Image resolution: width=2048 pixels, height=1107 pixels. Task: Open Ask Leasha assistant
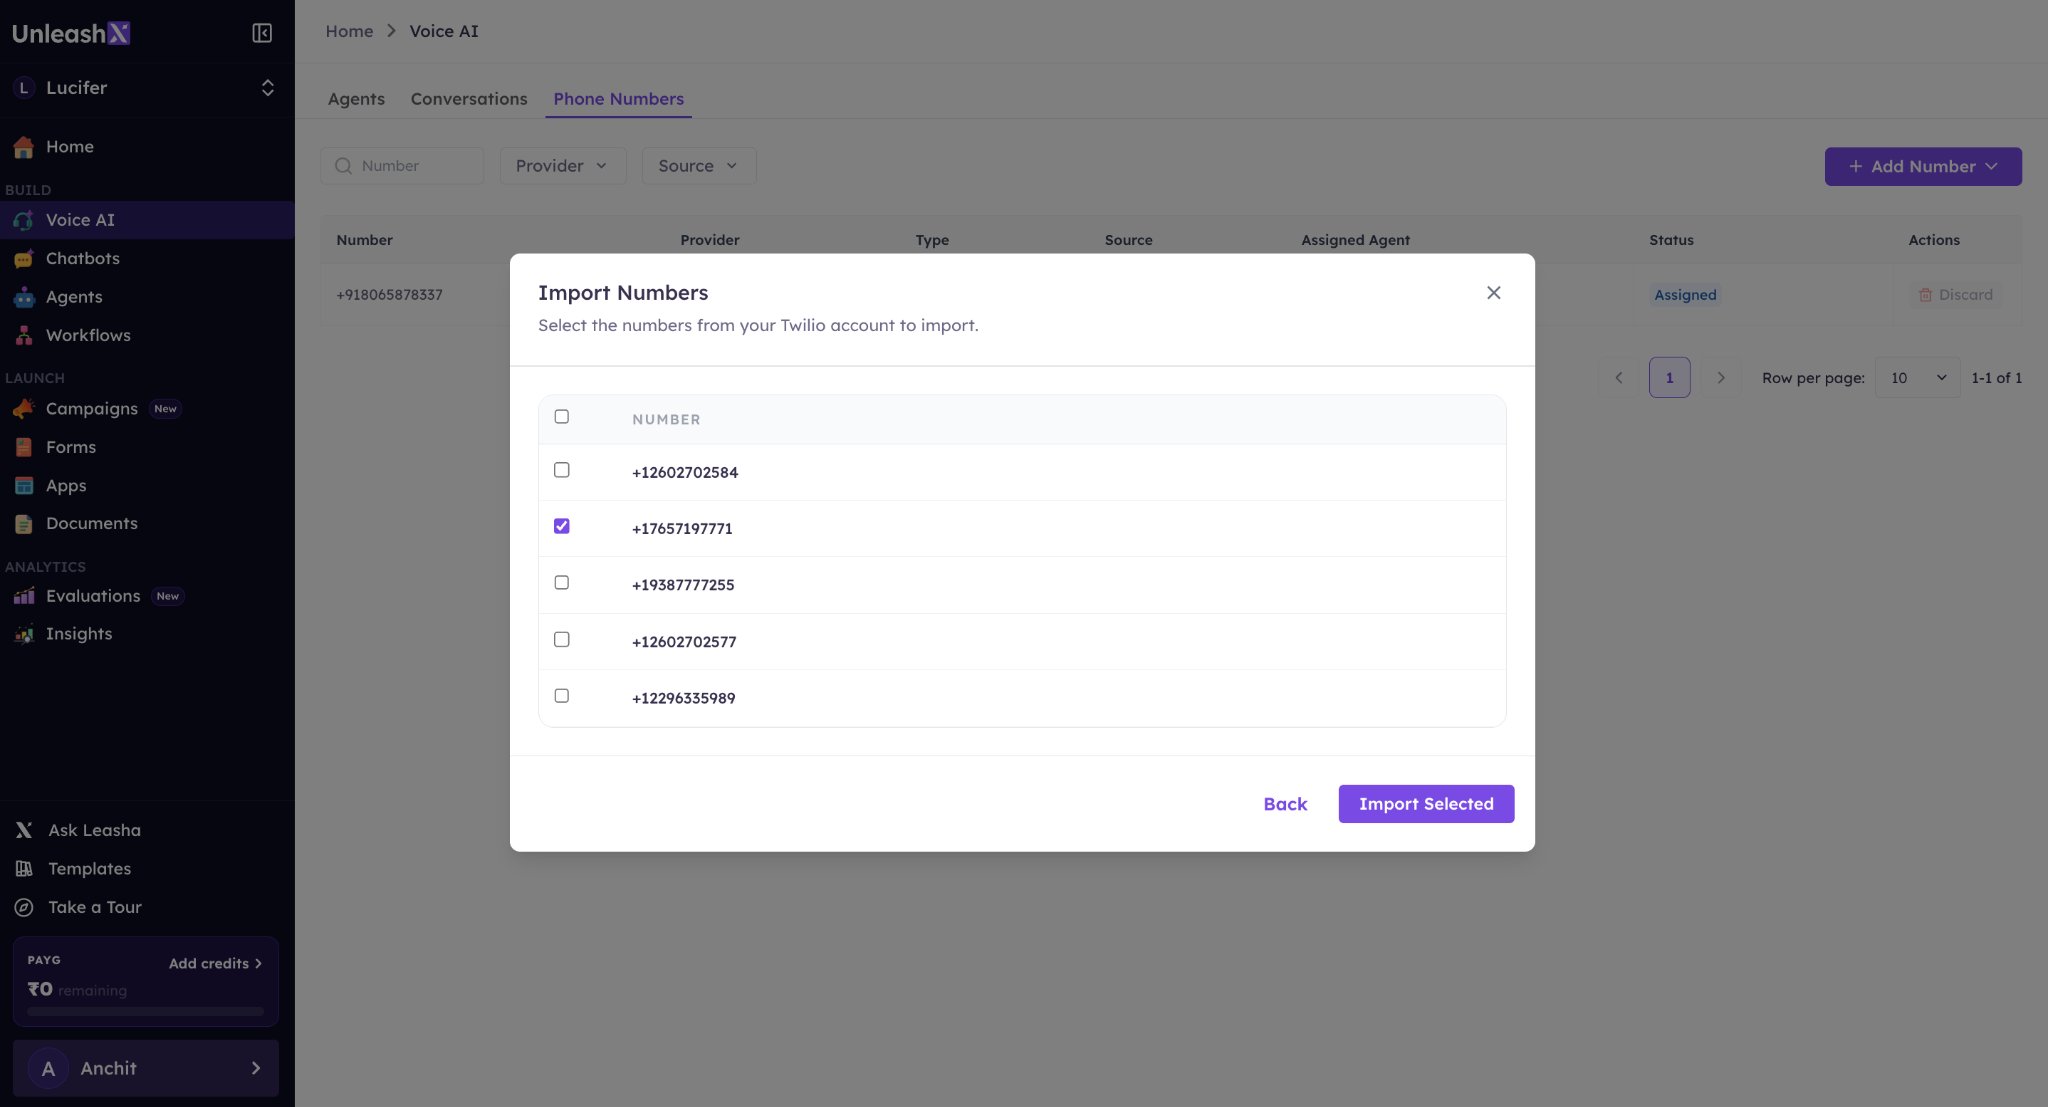(147, 830)
